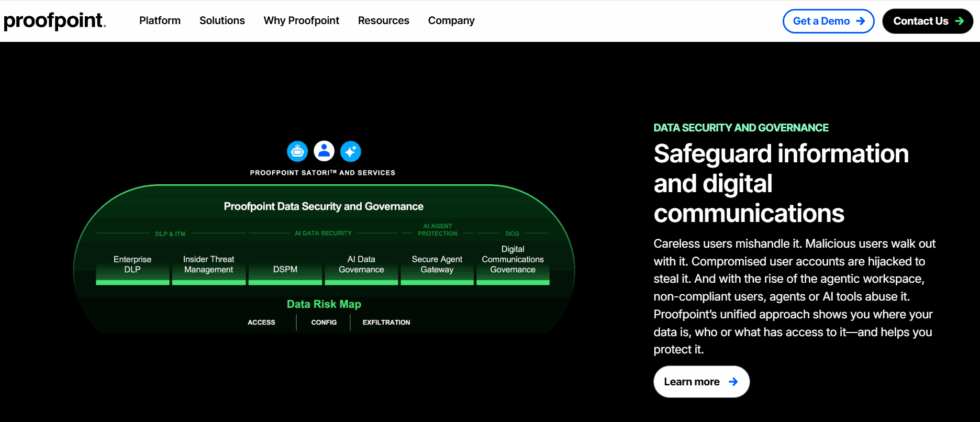980x422 pixels.
Task: Click the Contact Us button
Action: [x=928, y=21]
